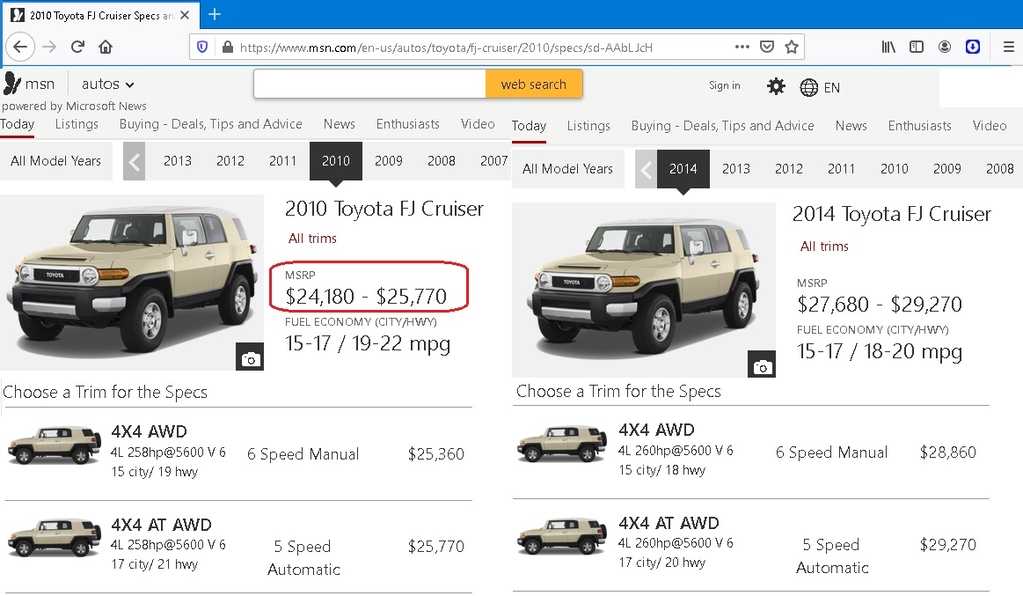Click the Sign in link

[x=724, y=85]
